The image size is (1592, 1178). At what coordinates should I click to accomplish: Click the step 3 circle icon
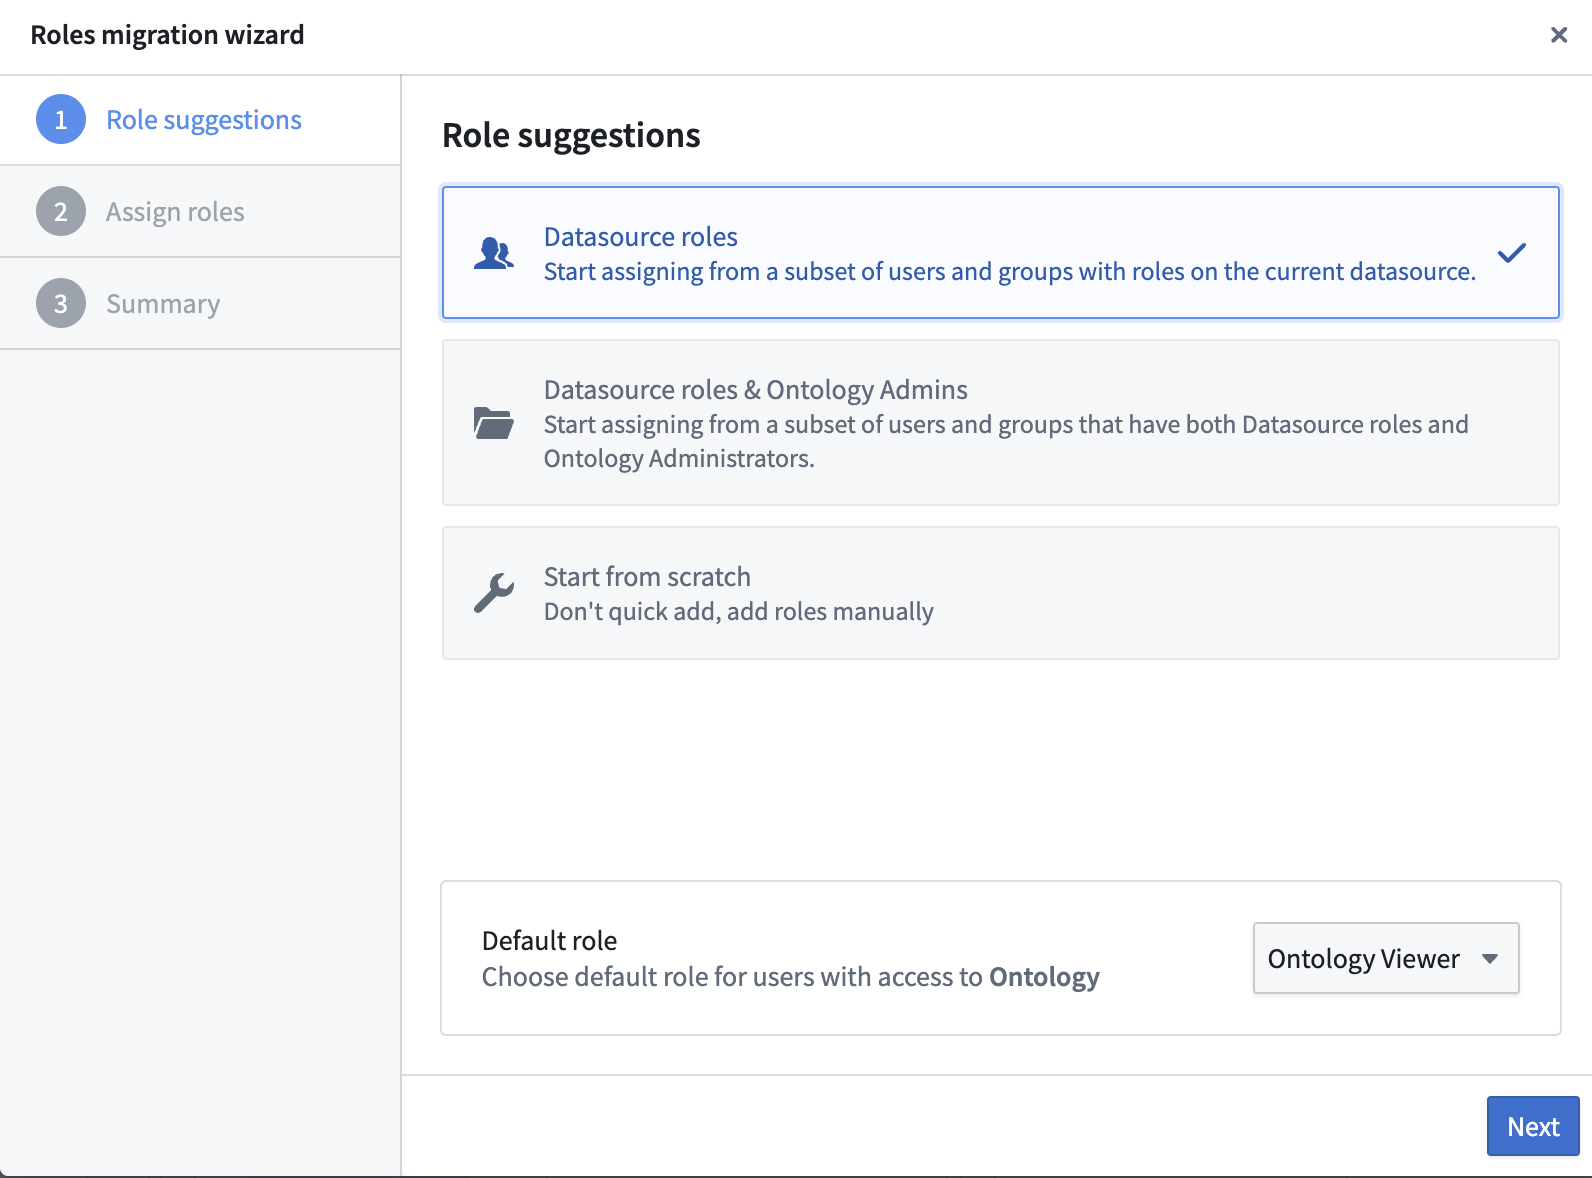click(61, 304)
